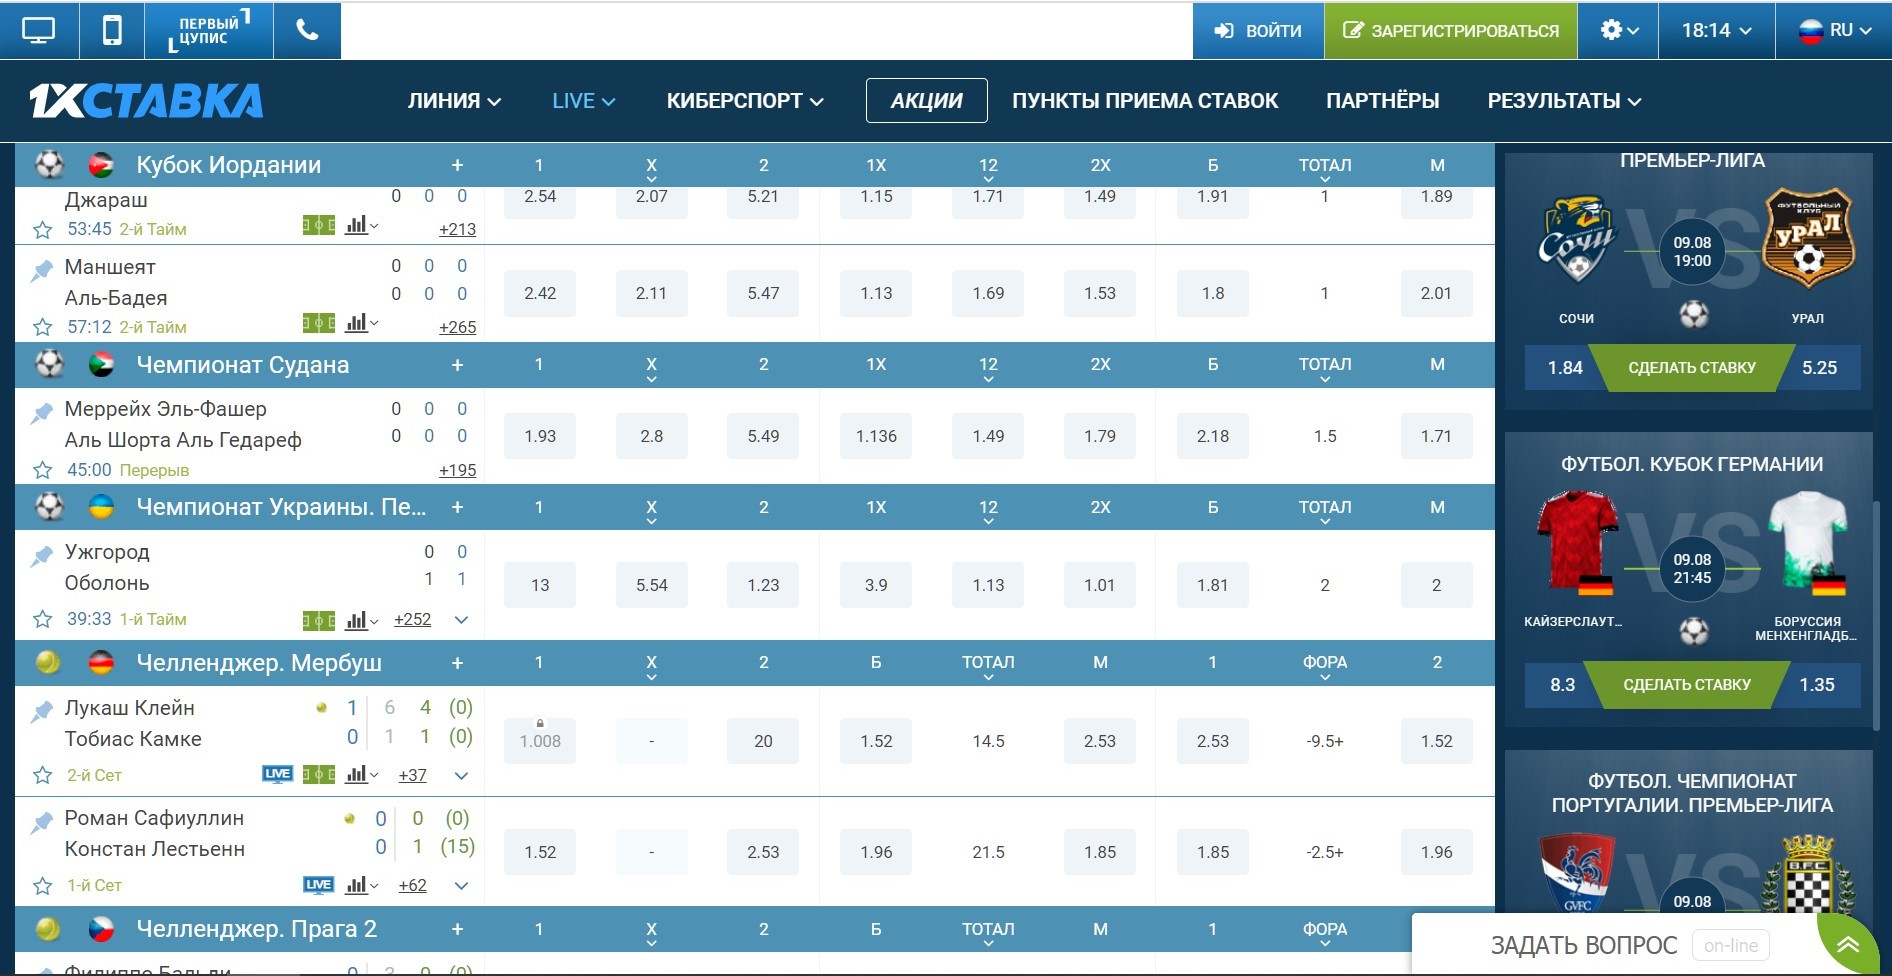1892x976 pixels.
Task: Open the Чемпионат Судана league link
Action: click(243, 365)
